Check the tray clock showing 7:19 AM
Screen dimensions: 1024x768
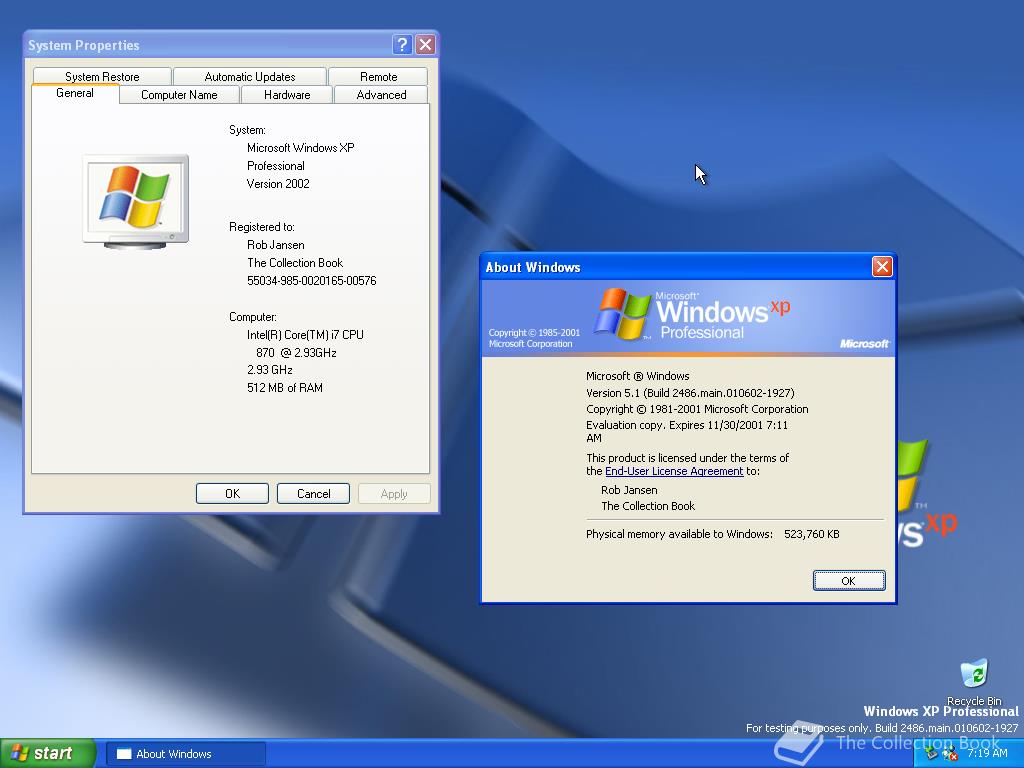(x=987, y=753)
